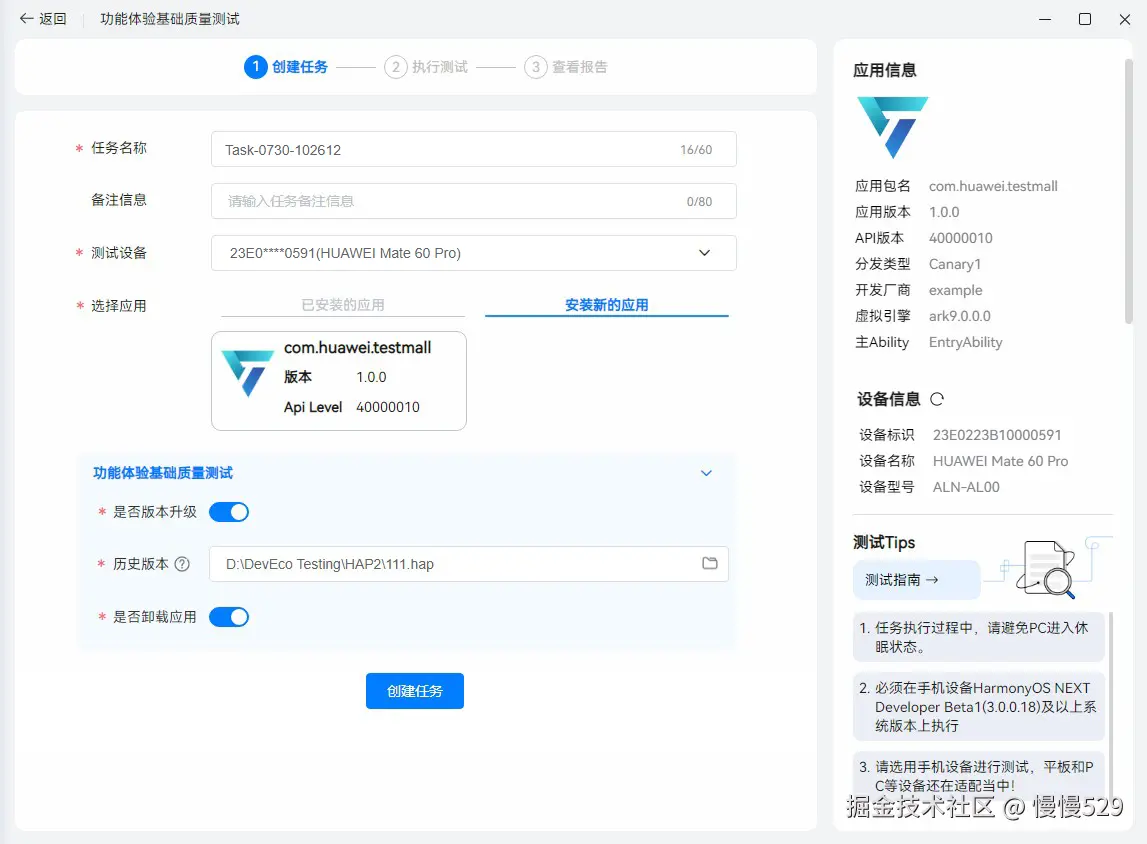The image size is (1147, 844).
Task: Click step 2 circle 执行测试
Action: click(x=395, y=67)
